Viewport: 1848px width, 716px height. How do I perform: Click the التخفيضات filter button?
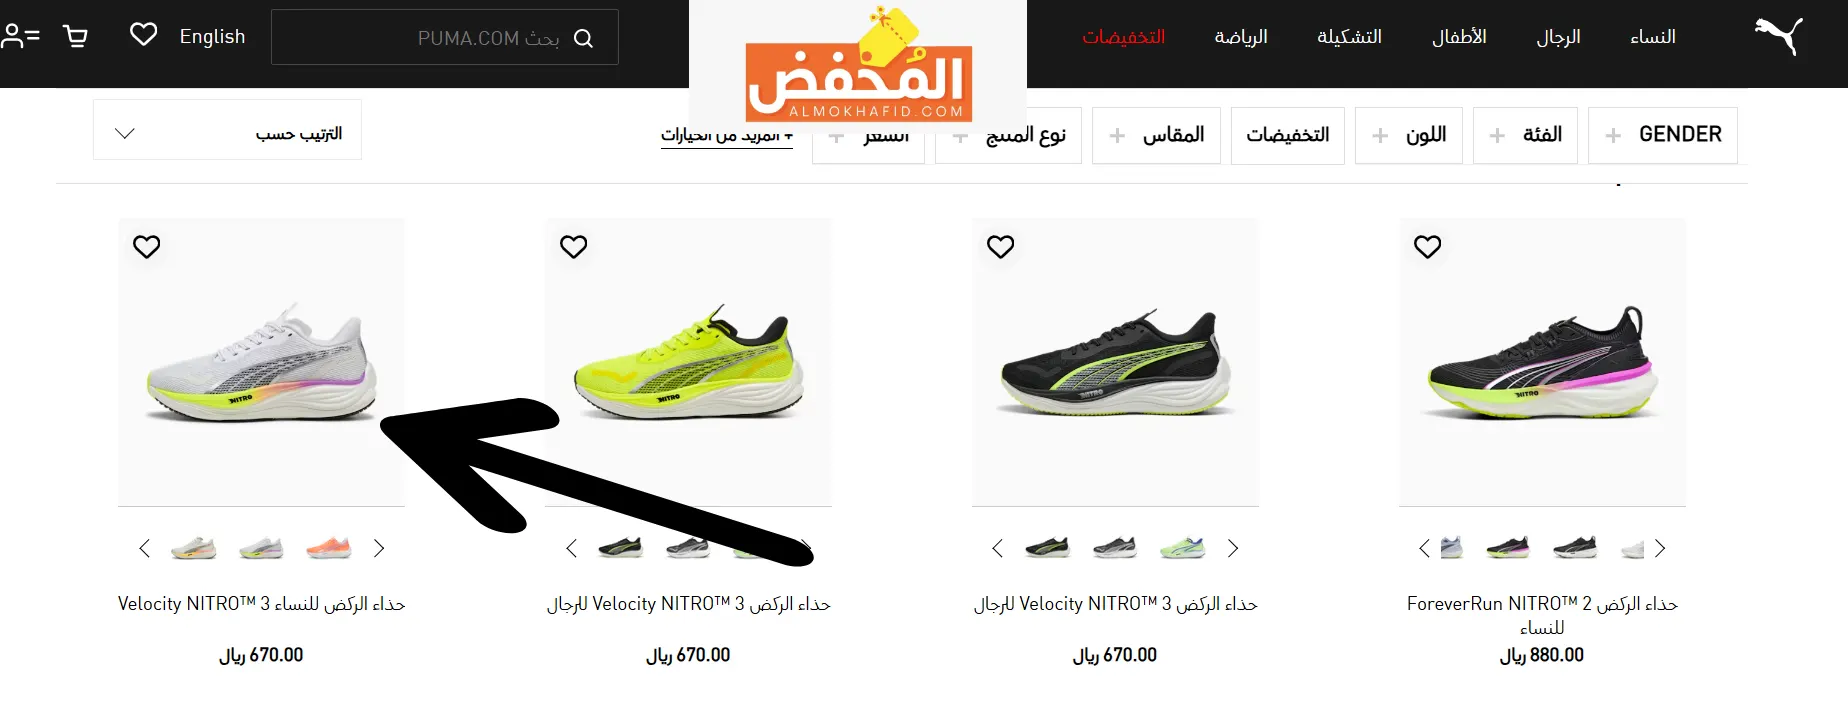click(1288, 135)
